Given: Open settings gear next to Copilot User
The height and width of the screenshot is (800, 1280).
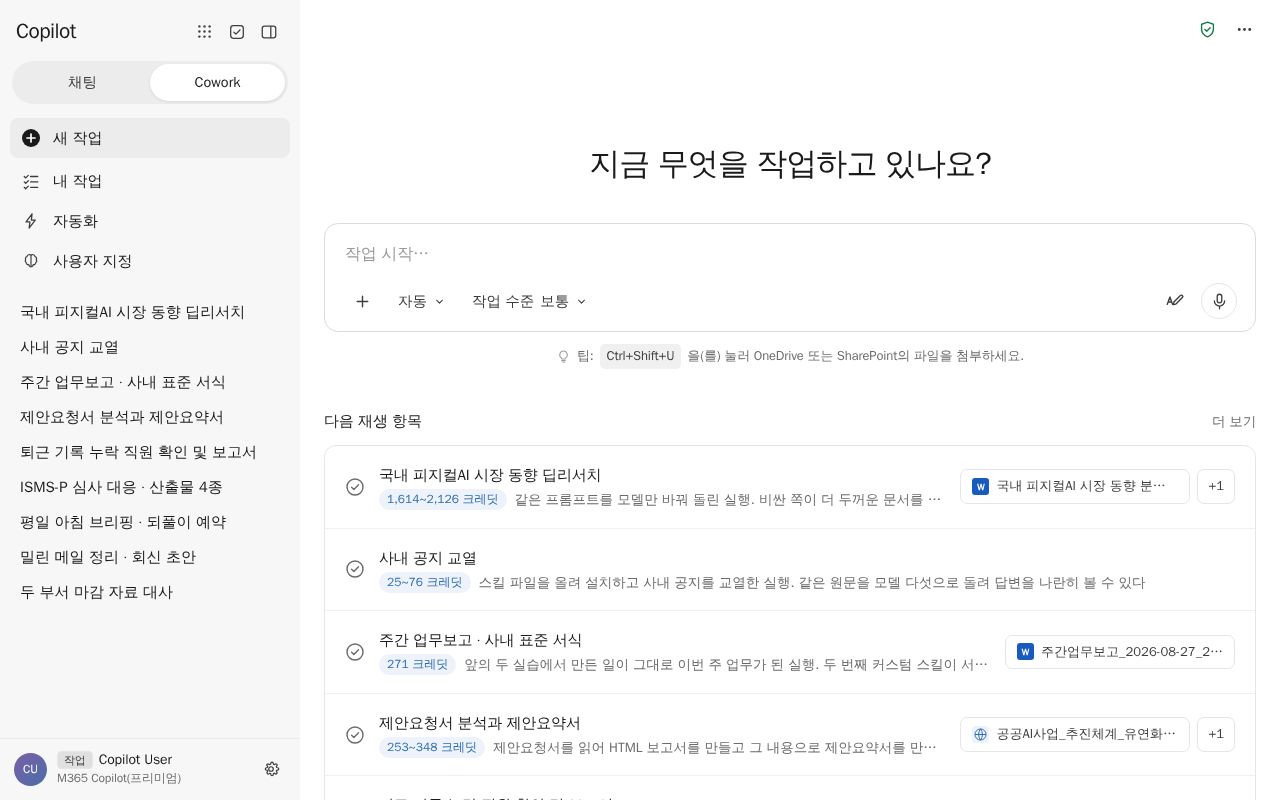Looking at the screenshot, I should [x=272, y=769].
